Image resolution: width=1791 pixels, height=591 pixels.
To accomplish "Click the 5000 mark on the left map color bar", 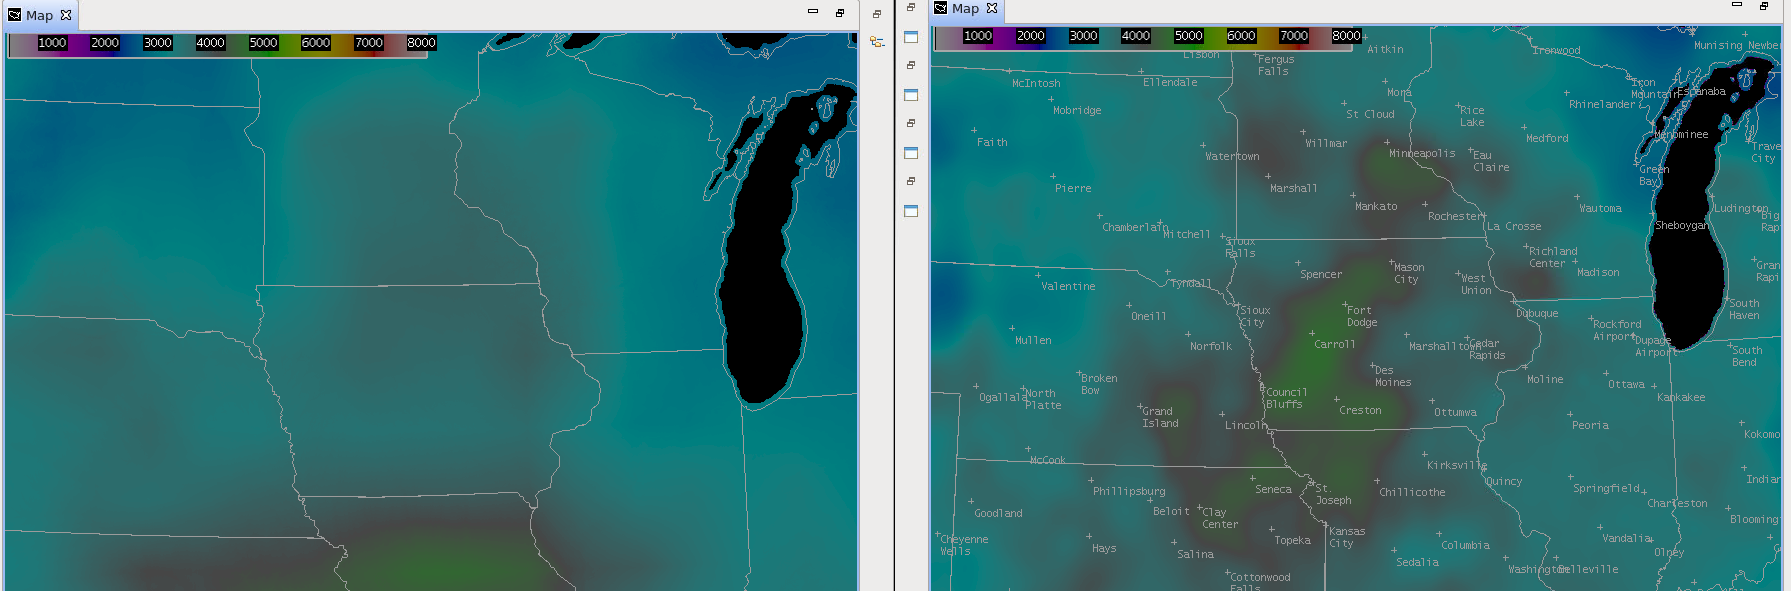I will (264, 43).
